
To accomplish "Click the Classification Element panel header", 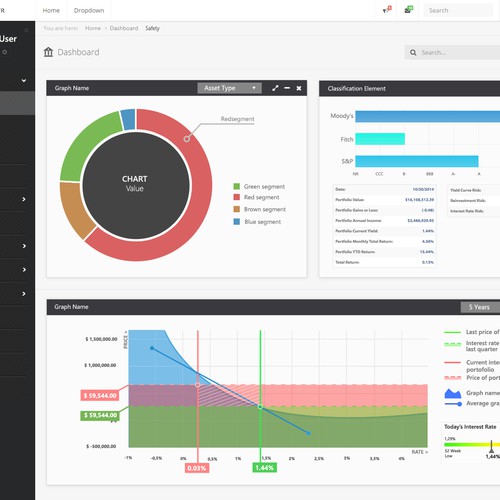I will 409,89.
